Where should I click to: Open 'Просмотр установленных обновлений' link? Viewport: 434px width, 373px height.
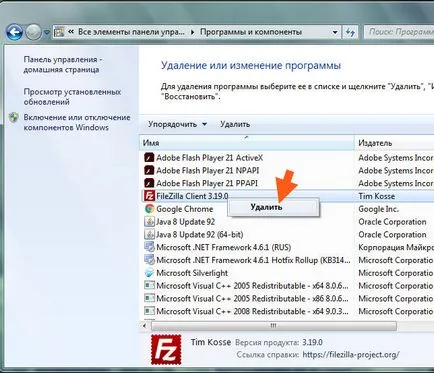coord(72,97)
